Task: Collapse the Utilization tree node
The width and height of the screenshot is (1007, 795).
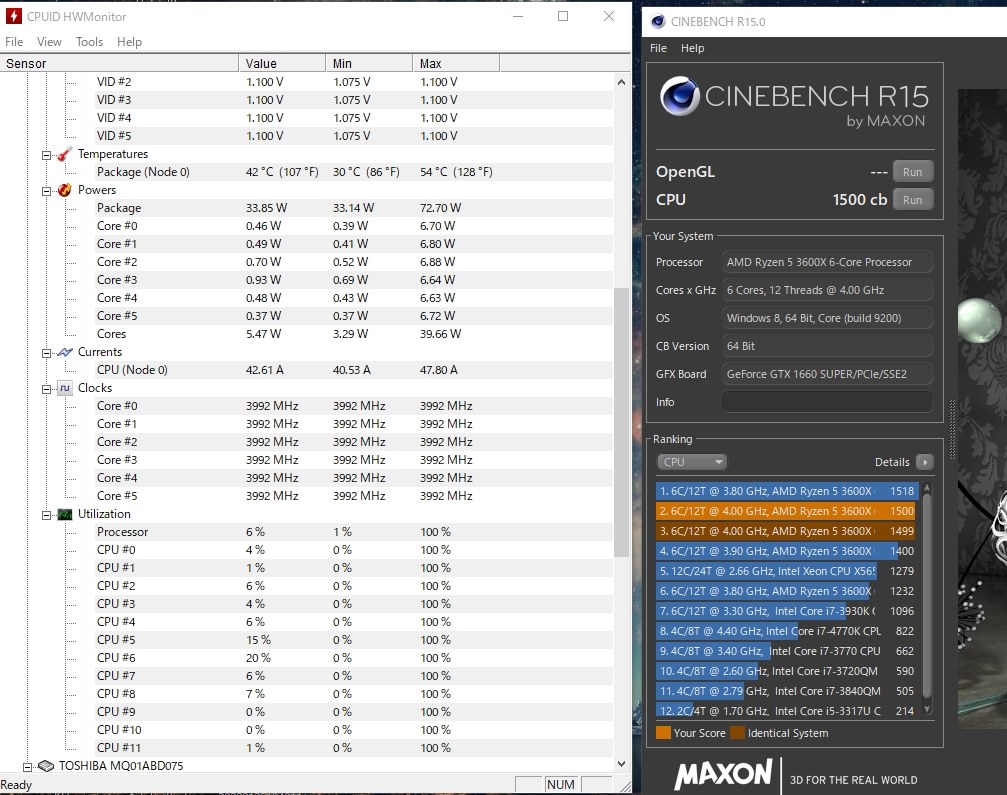Action: point(46,514)
